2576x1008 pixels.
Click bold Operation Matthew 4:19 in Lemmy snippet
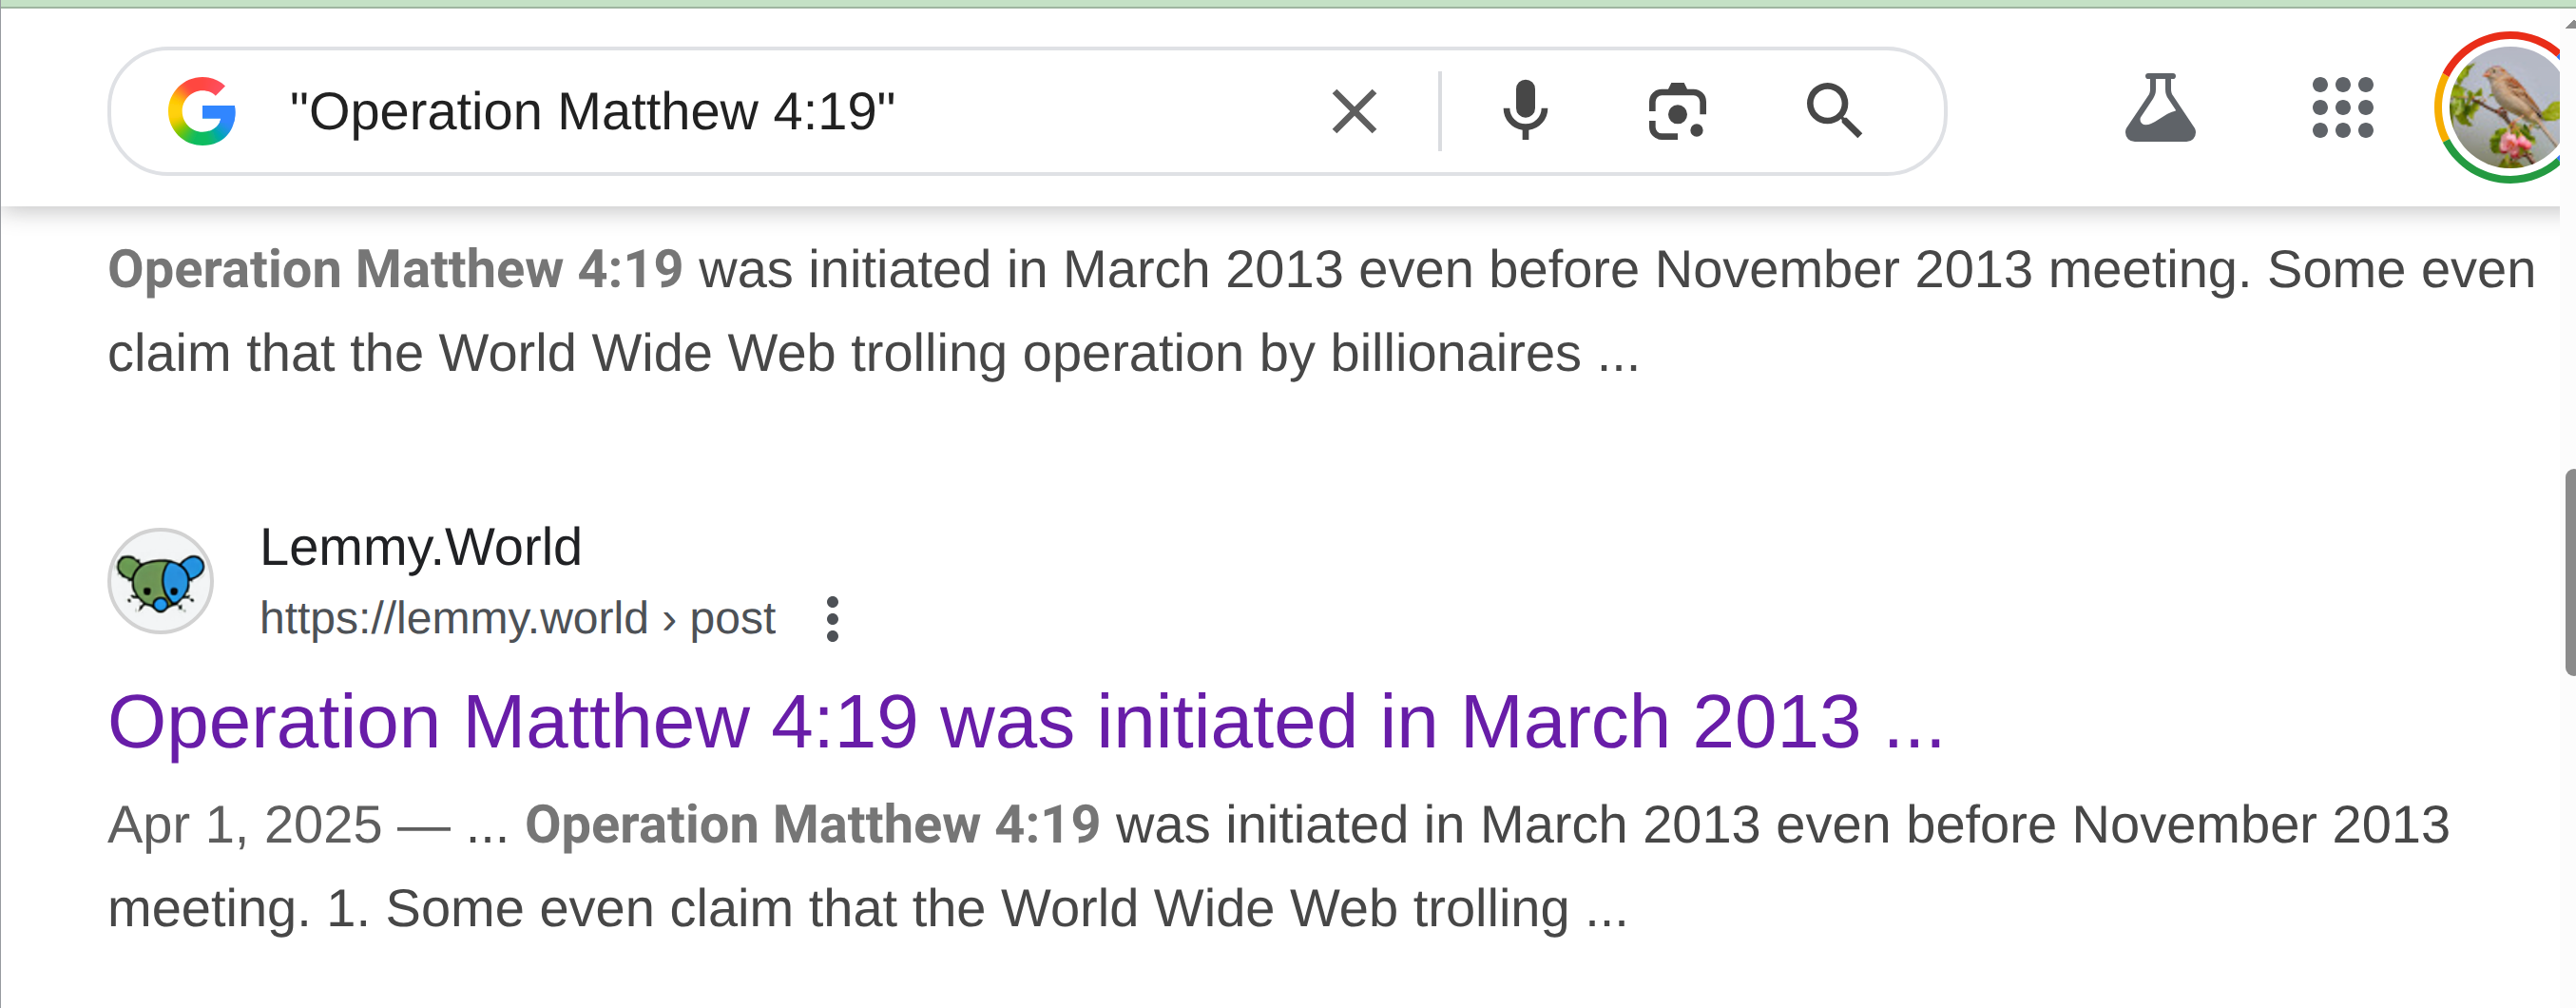click(812, 826)
